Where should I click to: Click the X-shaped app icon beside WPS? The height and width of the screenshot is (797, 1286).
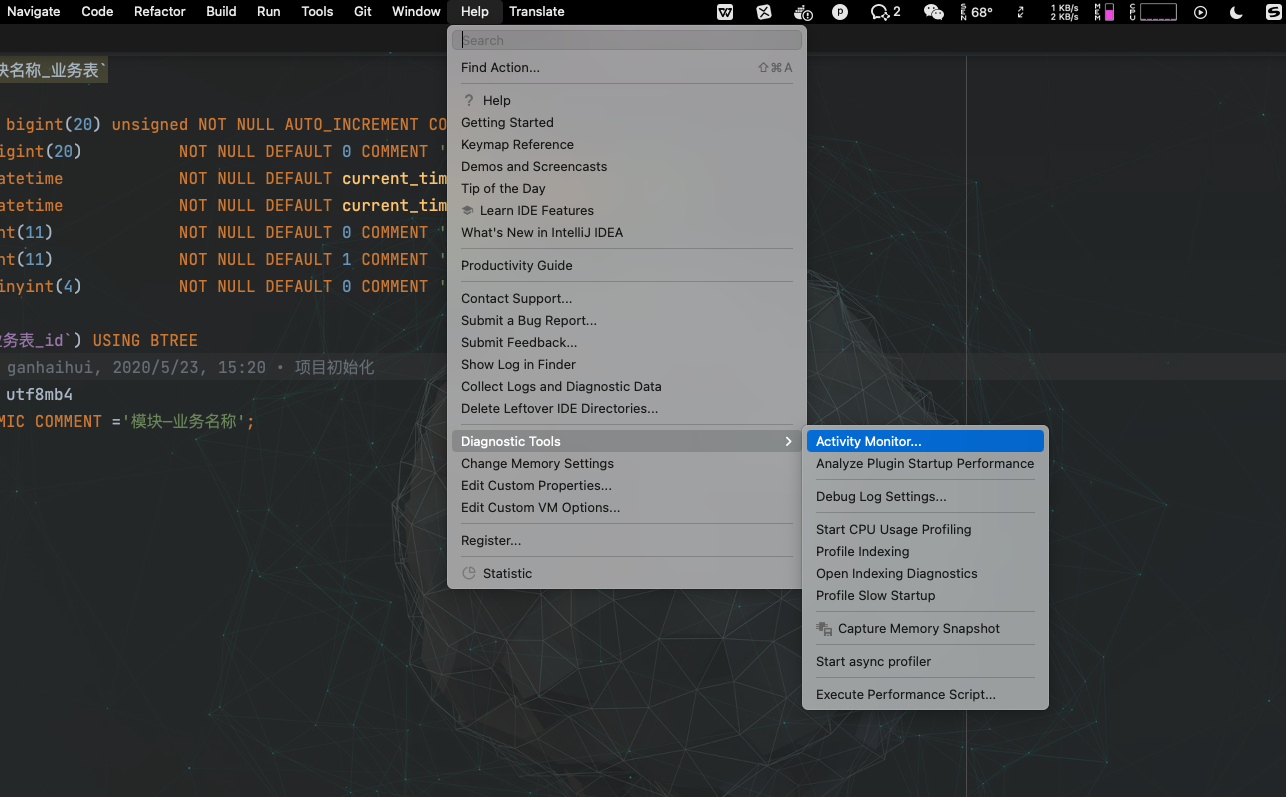764,12
